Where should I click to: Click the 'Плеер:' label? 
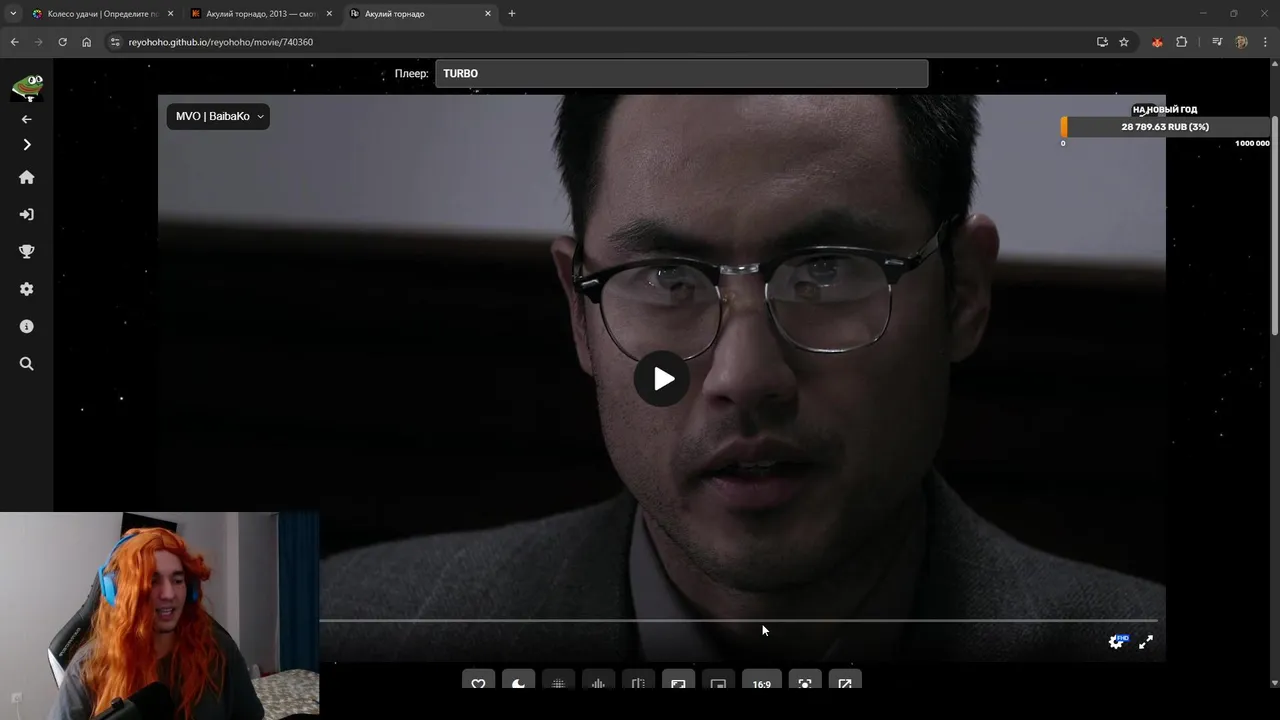click(411, 74)
